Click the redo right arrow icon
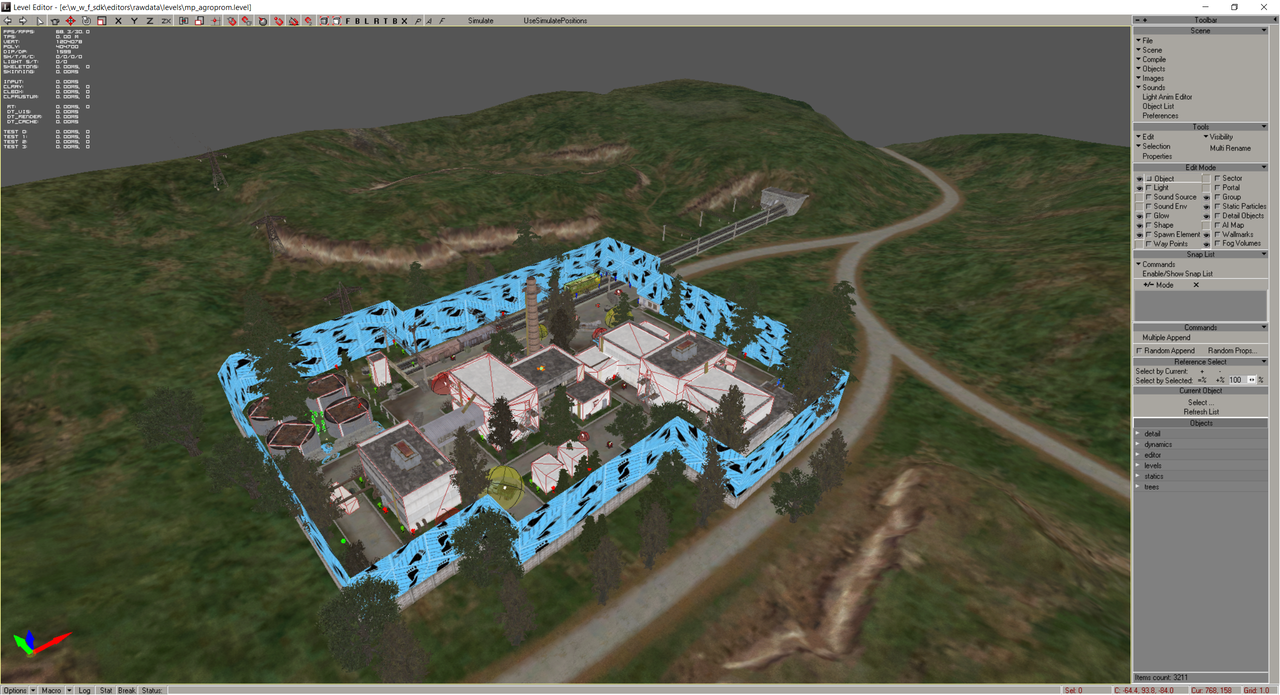This screenshot has width=1280, height=695. click(23, 20)
